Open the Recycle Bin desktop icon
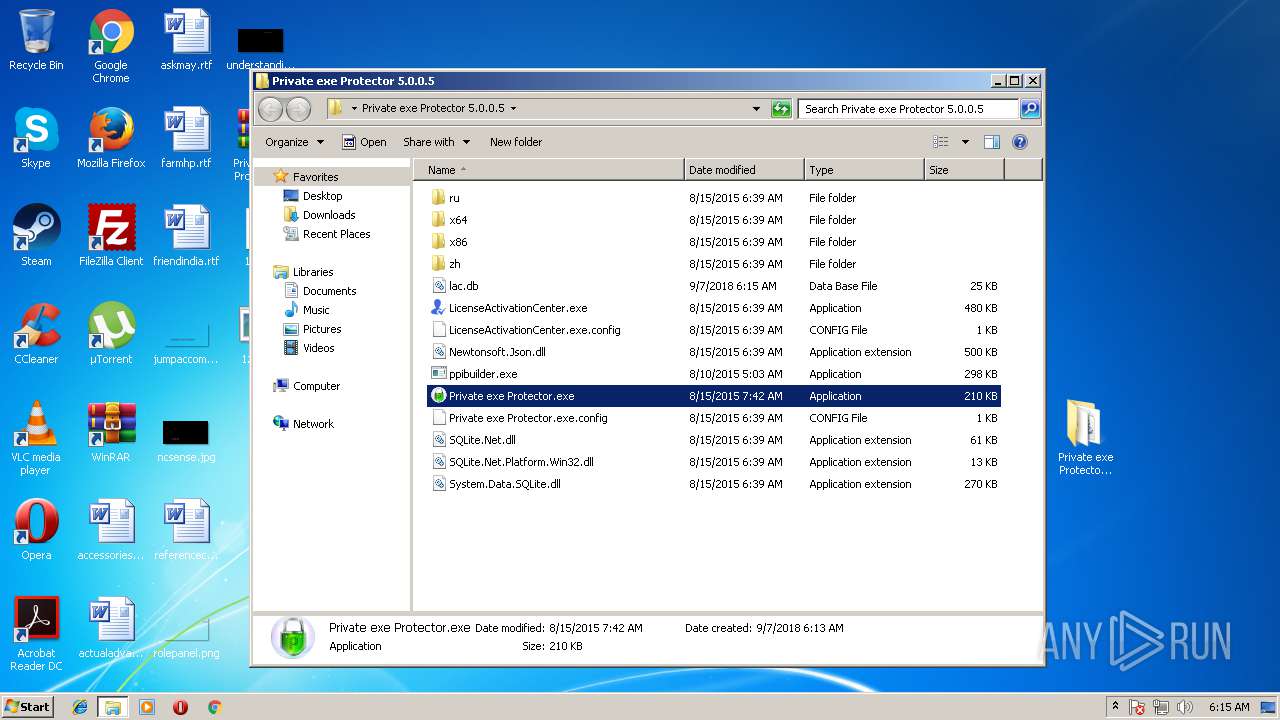This screenshot has height=720, width=1280. (36, 40)
